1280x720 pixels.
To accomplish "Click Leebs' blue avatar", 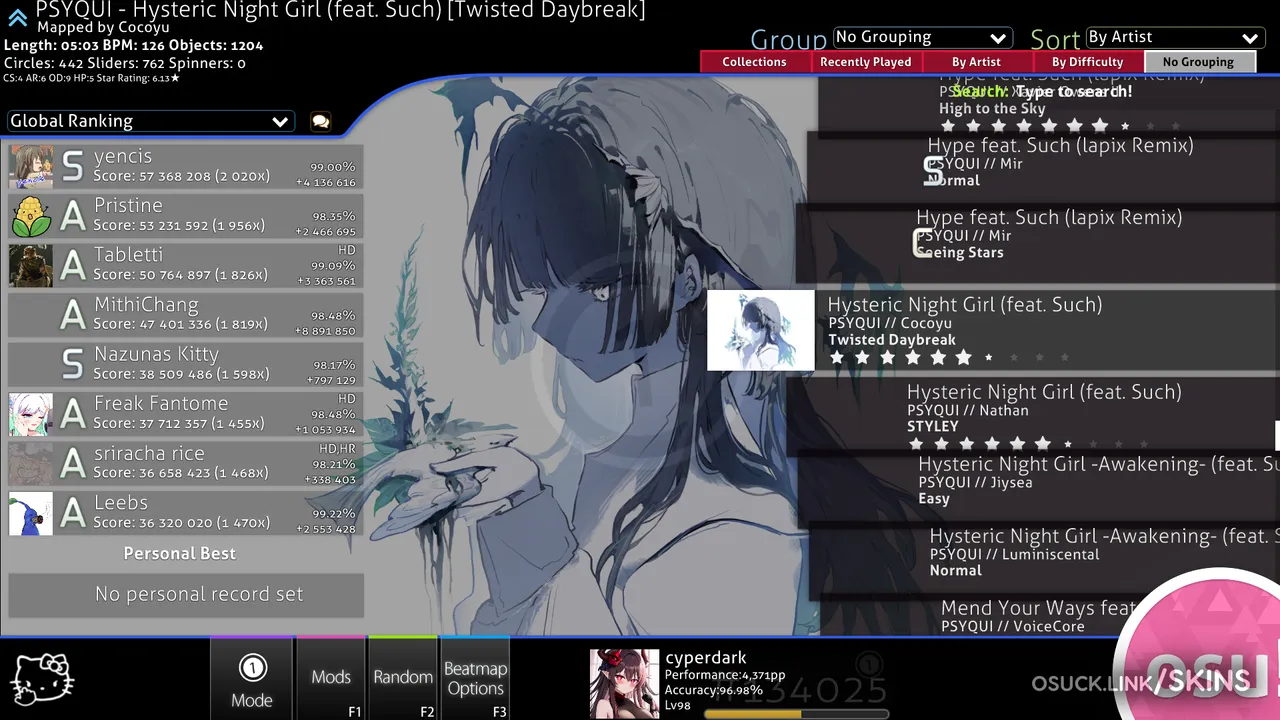I will 31,513.
